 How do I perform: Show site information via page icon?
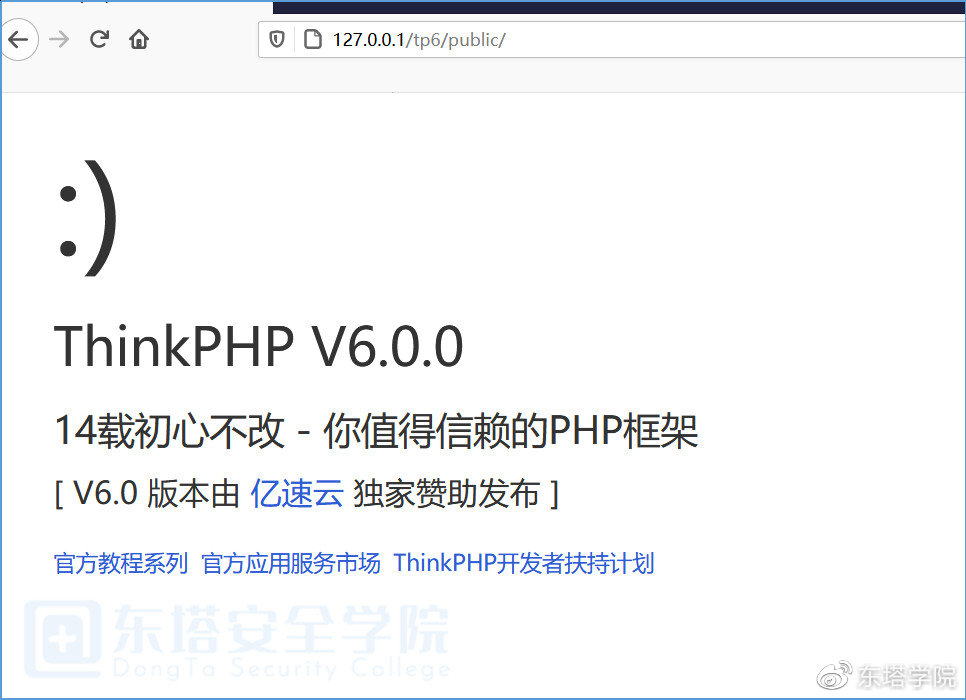click(313, 39)
